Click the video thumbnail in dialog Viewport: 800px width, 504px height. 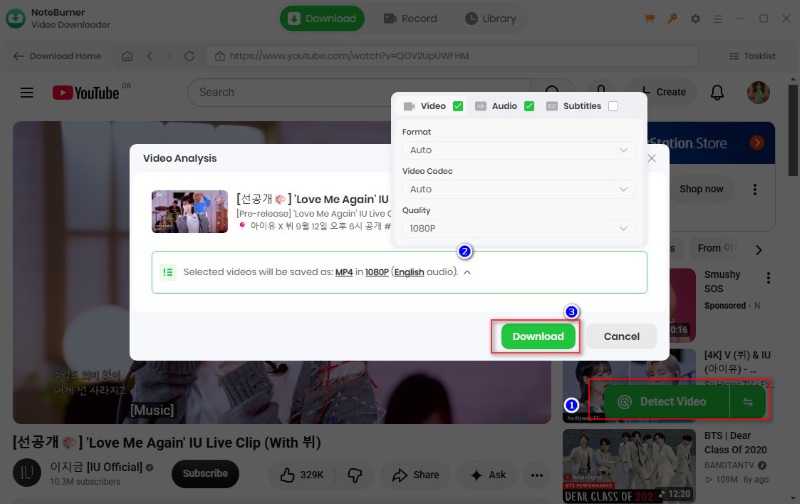pyautogui.click(x=190, y=212)
